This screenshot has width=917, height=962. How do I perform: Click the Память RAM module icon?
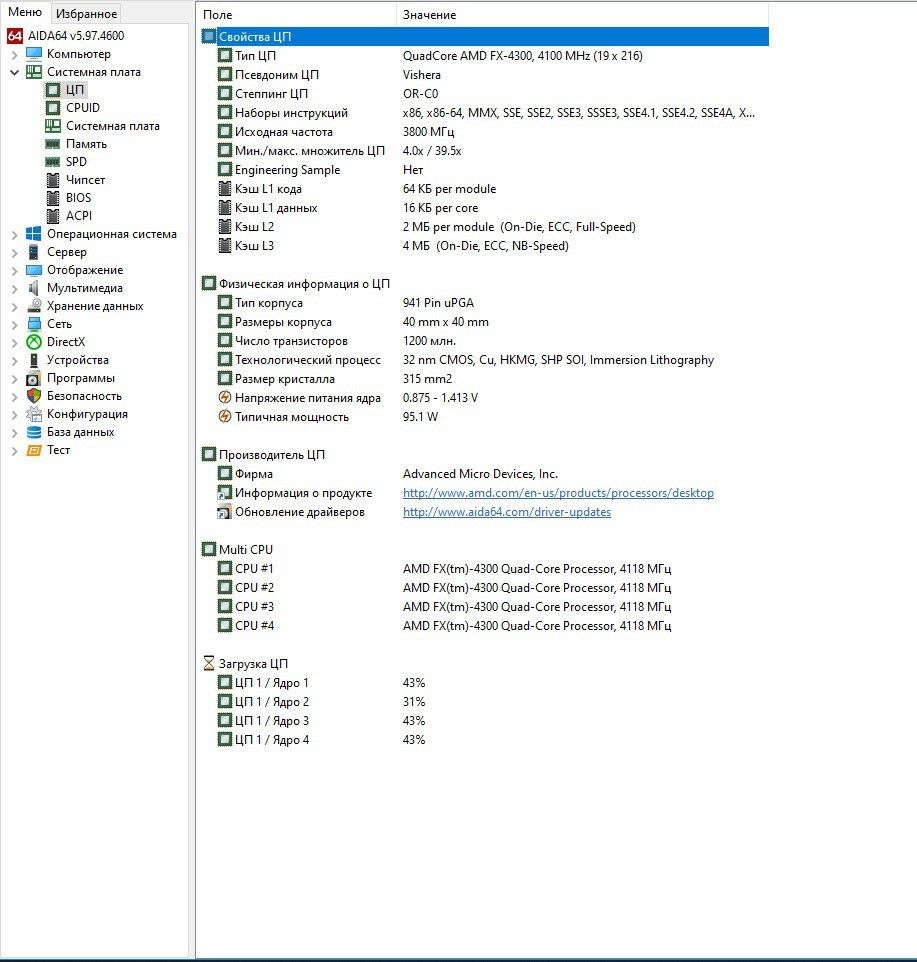point(53,144)
